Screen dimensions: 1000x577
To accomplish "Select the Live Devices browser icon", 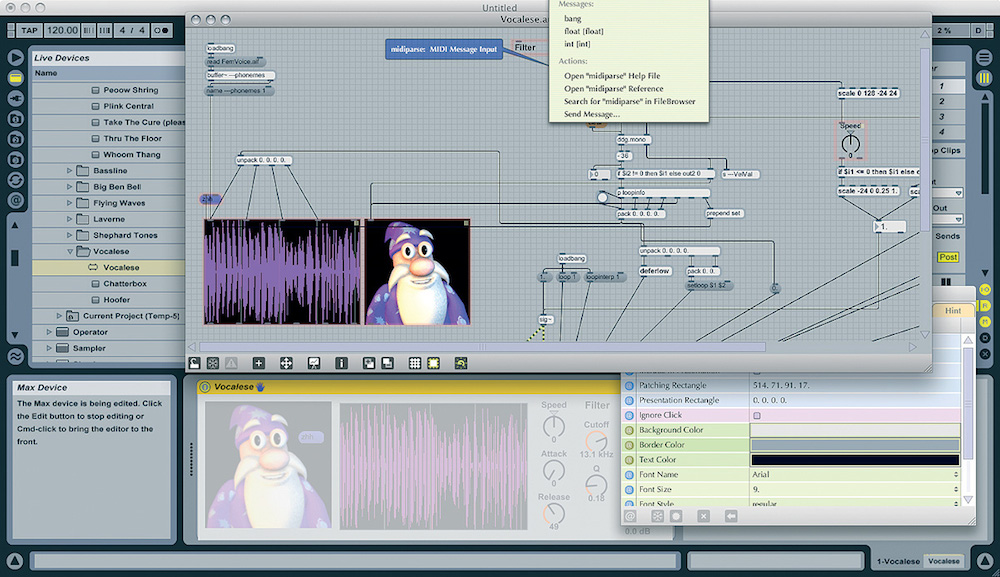I will [x=16, y=77].
